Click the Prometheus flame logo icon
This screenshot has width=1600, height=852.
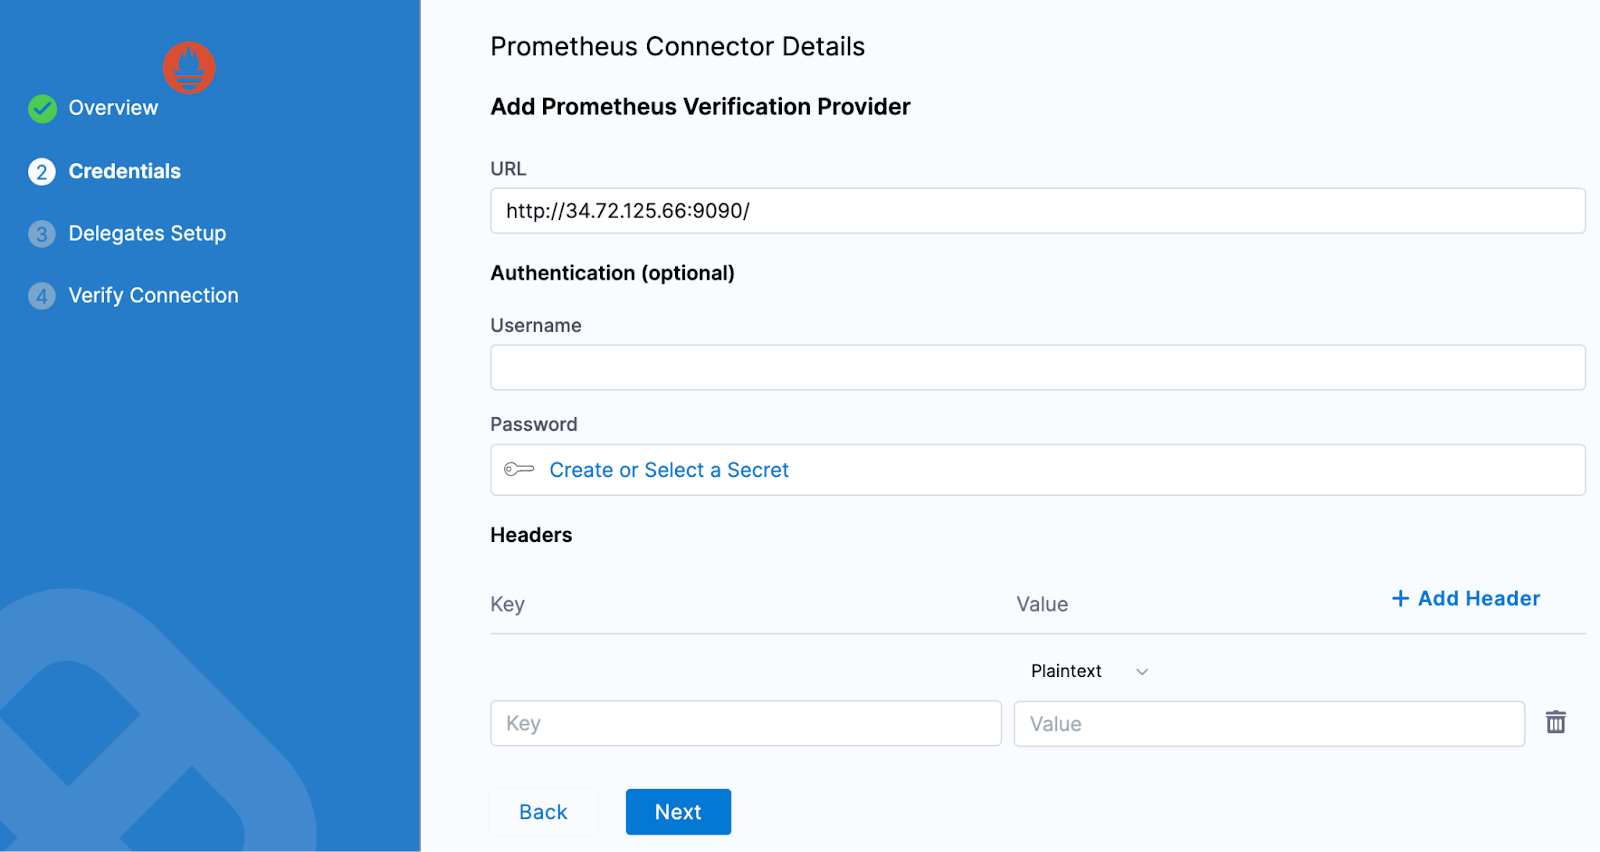pos(189,68)
